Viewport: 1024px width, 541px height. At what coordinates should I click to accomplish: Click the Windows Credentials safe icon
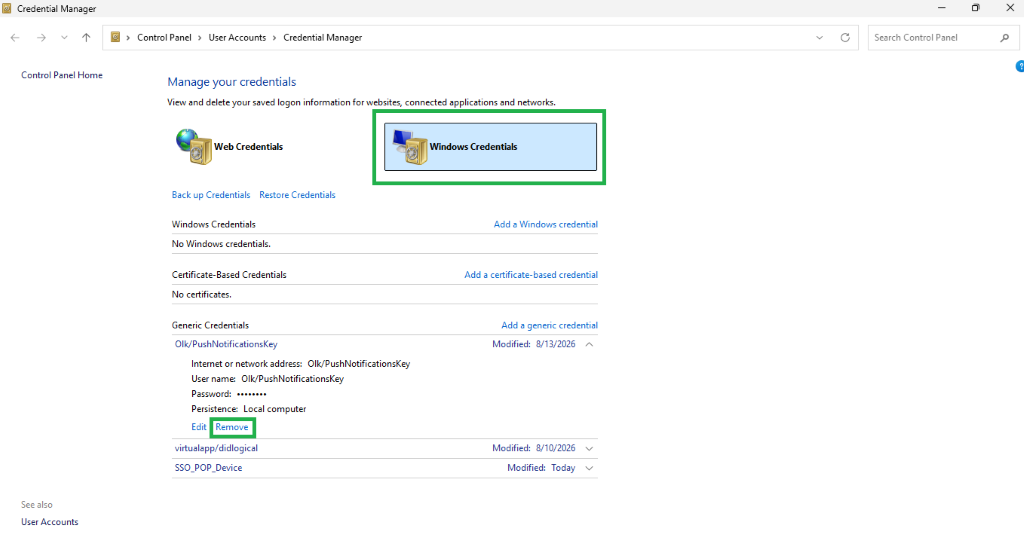(409, 146)
